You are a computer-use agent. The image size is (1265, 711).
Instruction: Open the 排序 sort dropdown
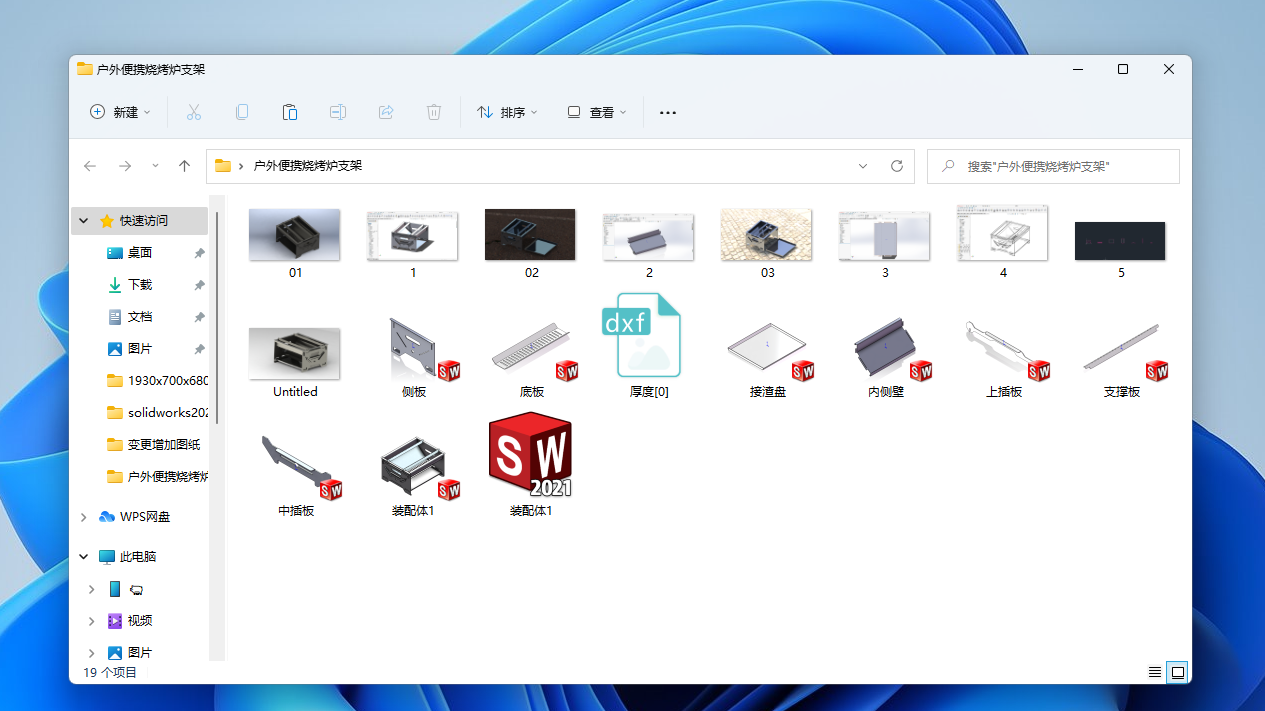point(508,112)
